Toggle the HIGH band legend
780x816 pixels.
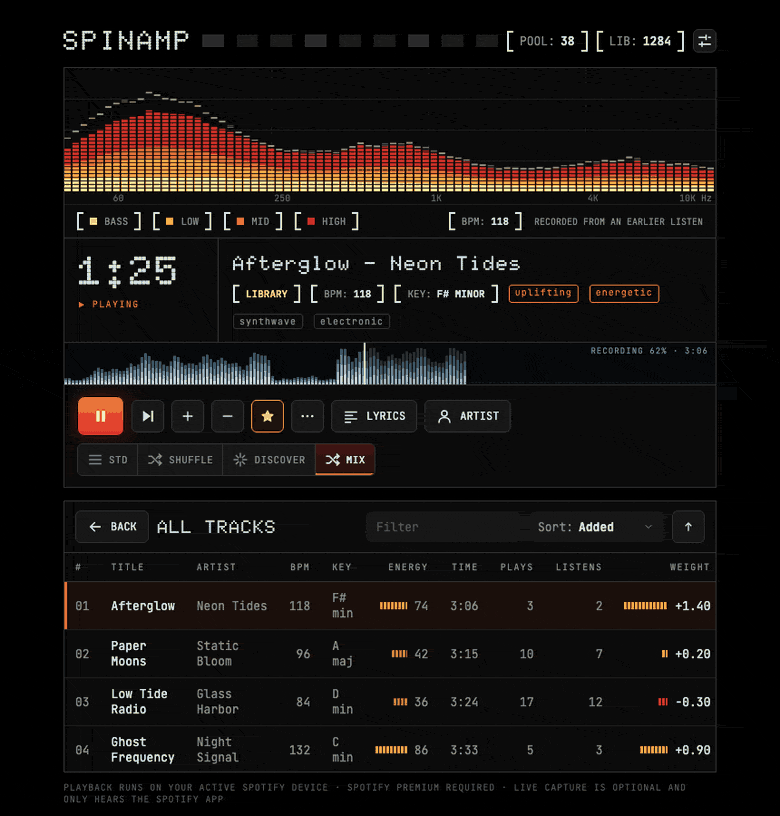pyautogui.click(x=327, y=221)
